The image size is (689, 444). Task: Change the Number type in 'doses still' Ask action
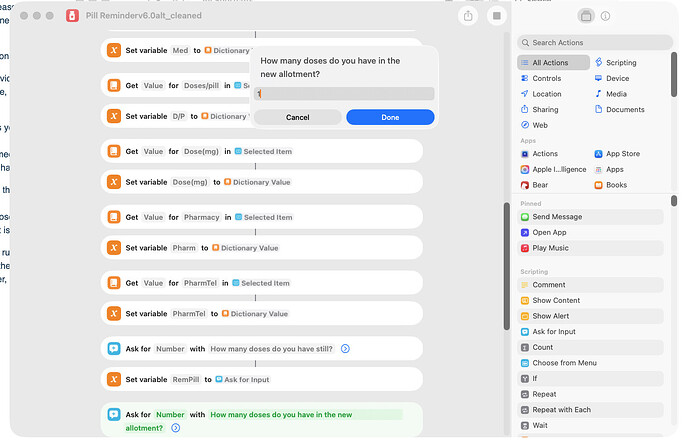tap(170, 348)
